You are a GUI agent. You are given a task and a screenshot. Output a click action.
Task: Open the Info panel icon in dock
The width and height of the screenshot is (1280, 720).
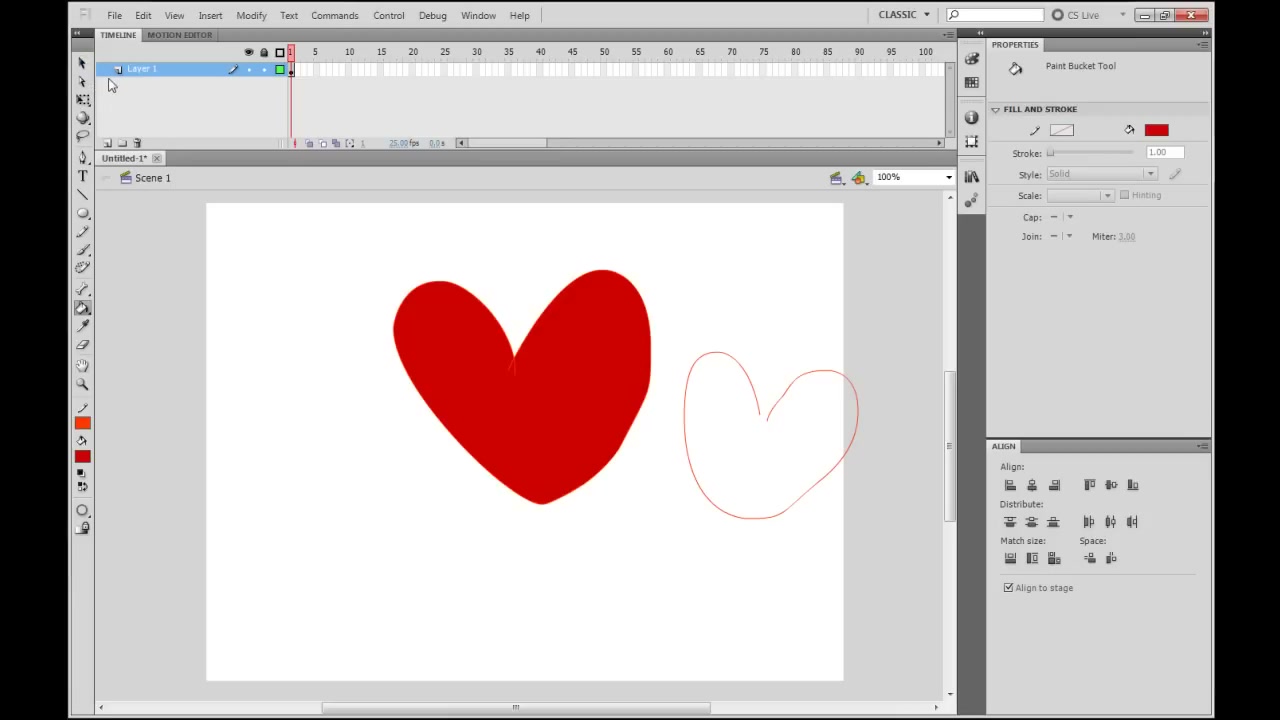971,118
